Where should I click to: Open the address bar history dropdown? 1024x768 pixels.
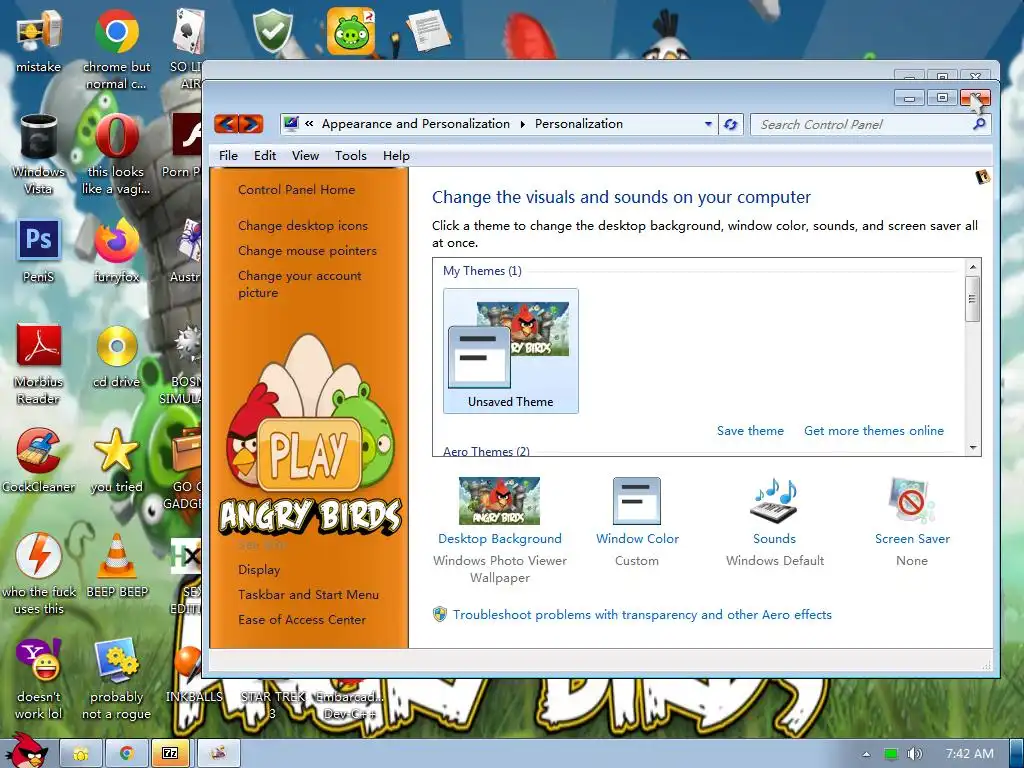[708, 124]
